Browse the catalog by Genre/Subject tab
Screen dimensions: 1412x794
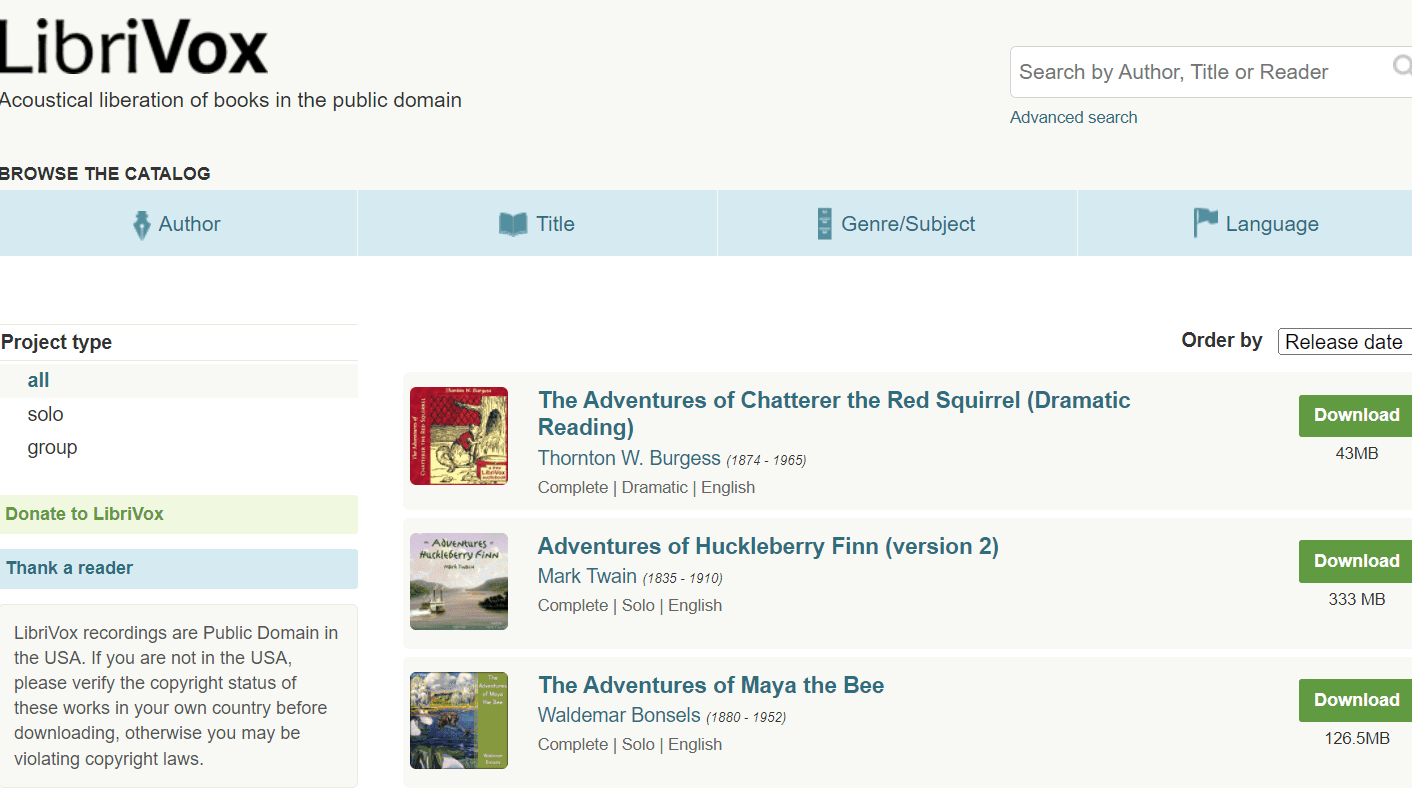coord(897,223)
